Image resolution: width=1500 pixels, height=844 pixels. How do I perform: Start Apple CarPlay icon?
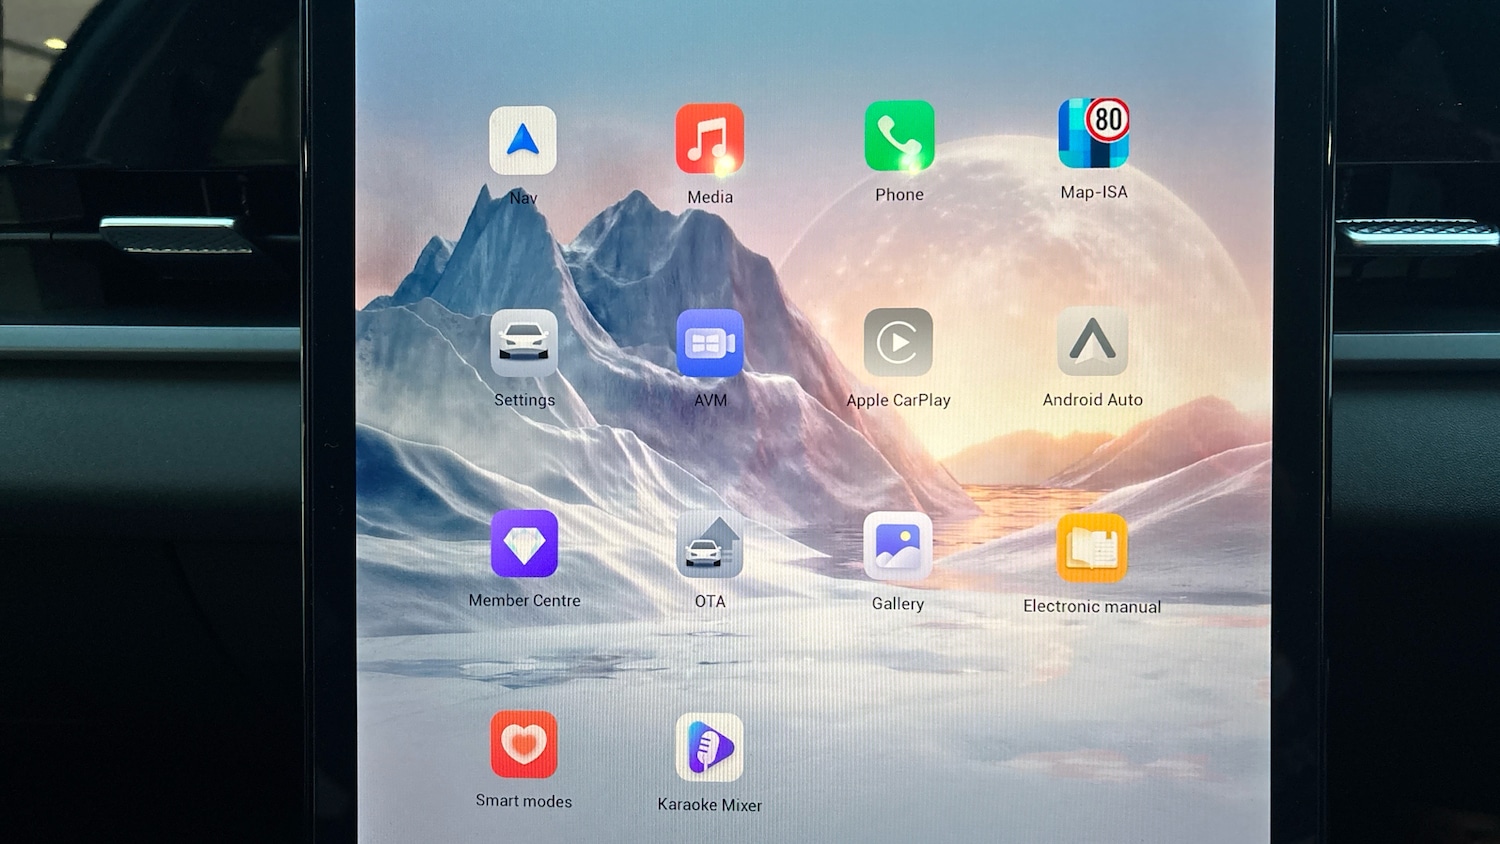pyautogui.click(x=898, y=343)
